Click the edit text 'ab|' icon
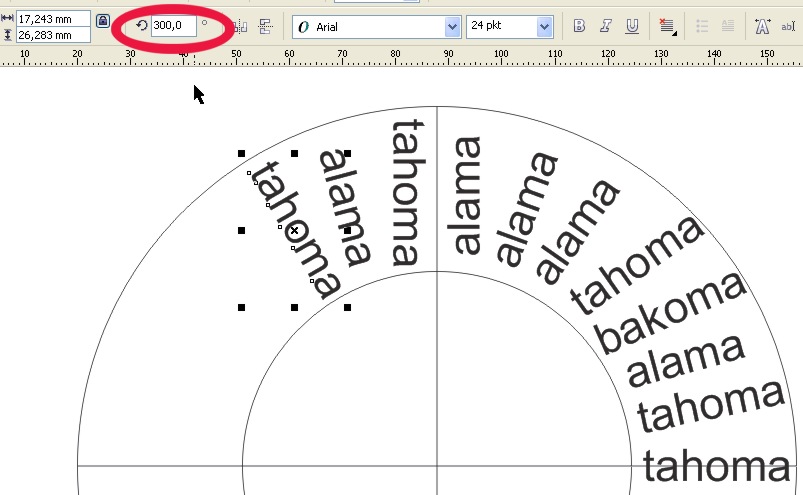 click(790, 27)
